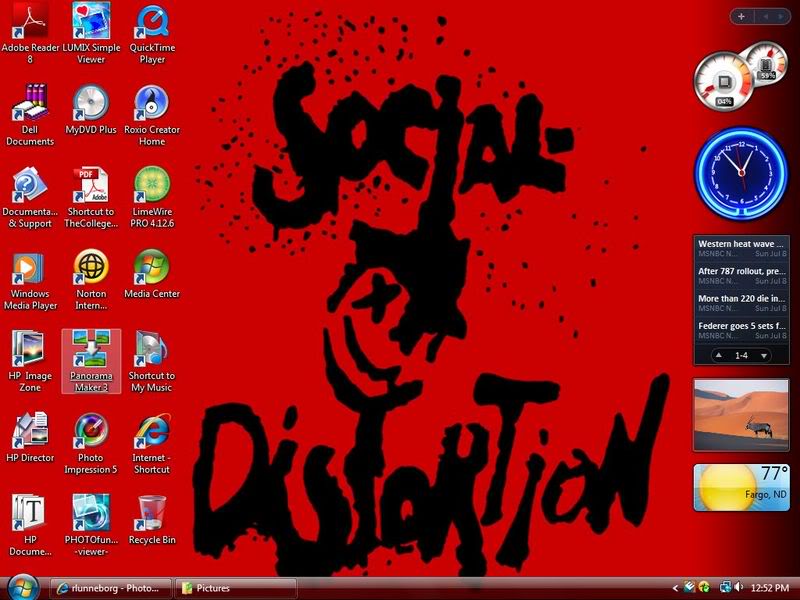Show hidden tray icons arrow
This screenshot has width=800, height=600.
click(x=675, y=588)
